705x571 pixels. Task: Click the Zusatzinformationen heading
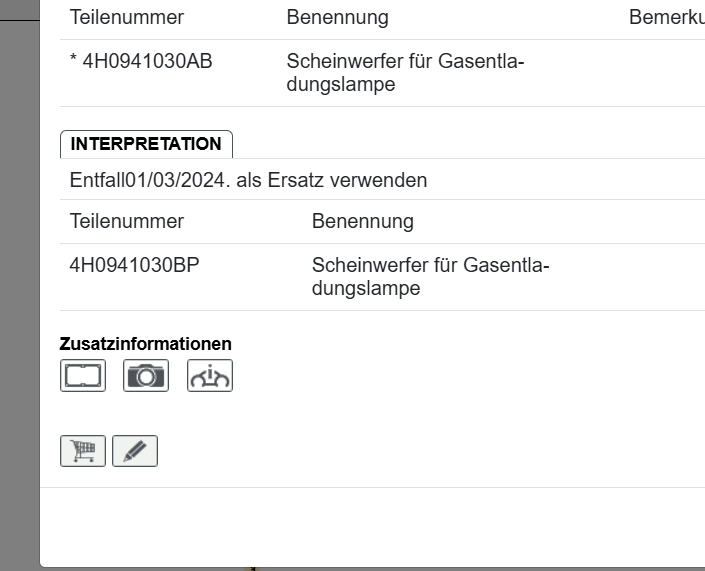146,344
